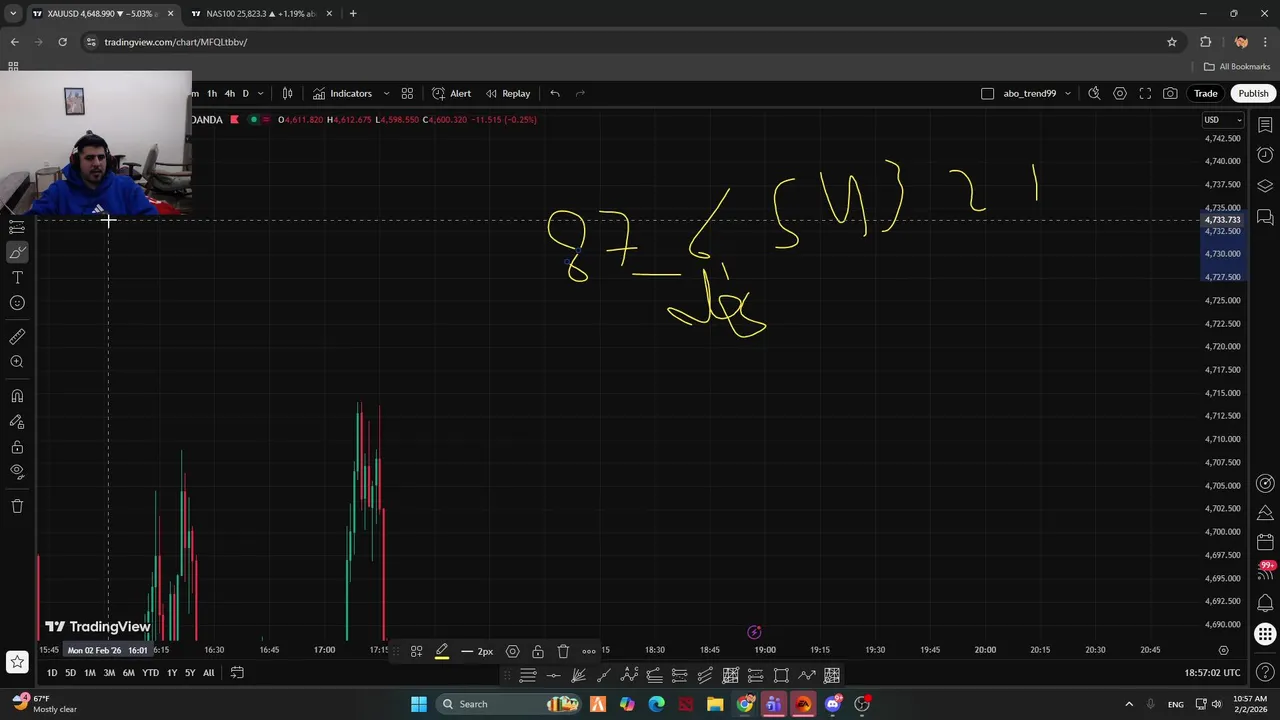Viewport: 1280px width, 720px height.
Task: Select the ruler Measure tool
Action: click(17, 337)
